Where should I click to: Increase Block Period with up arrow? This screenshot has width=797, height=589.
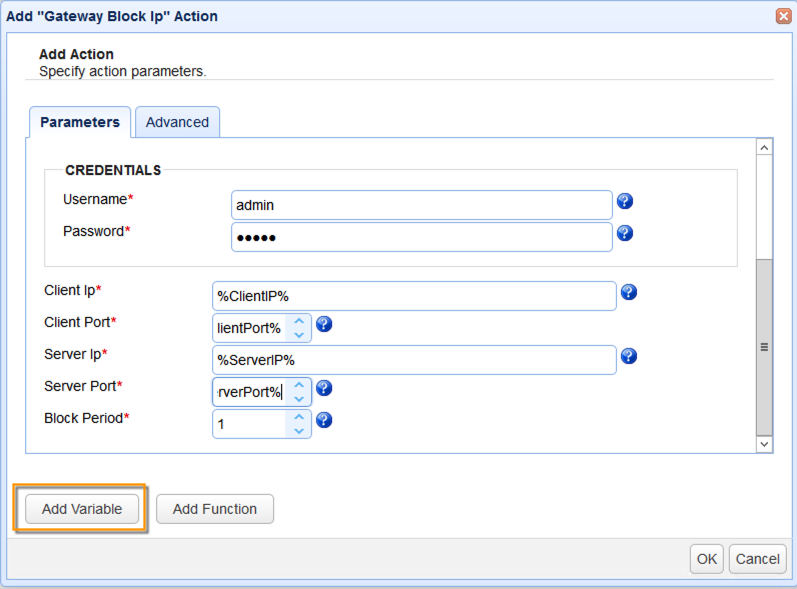(x=298, y=417)
